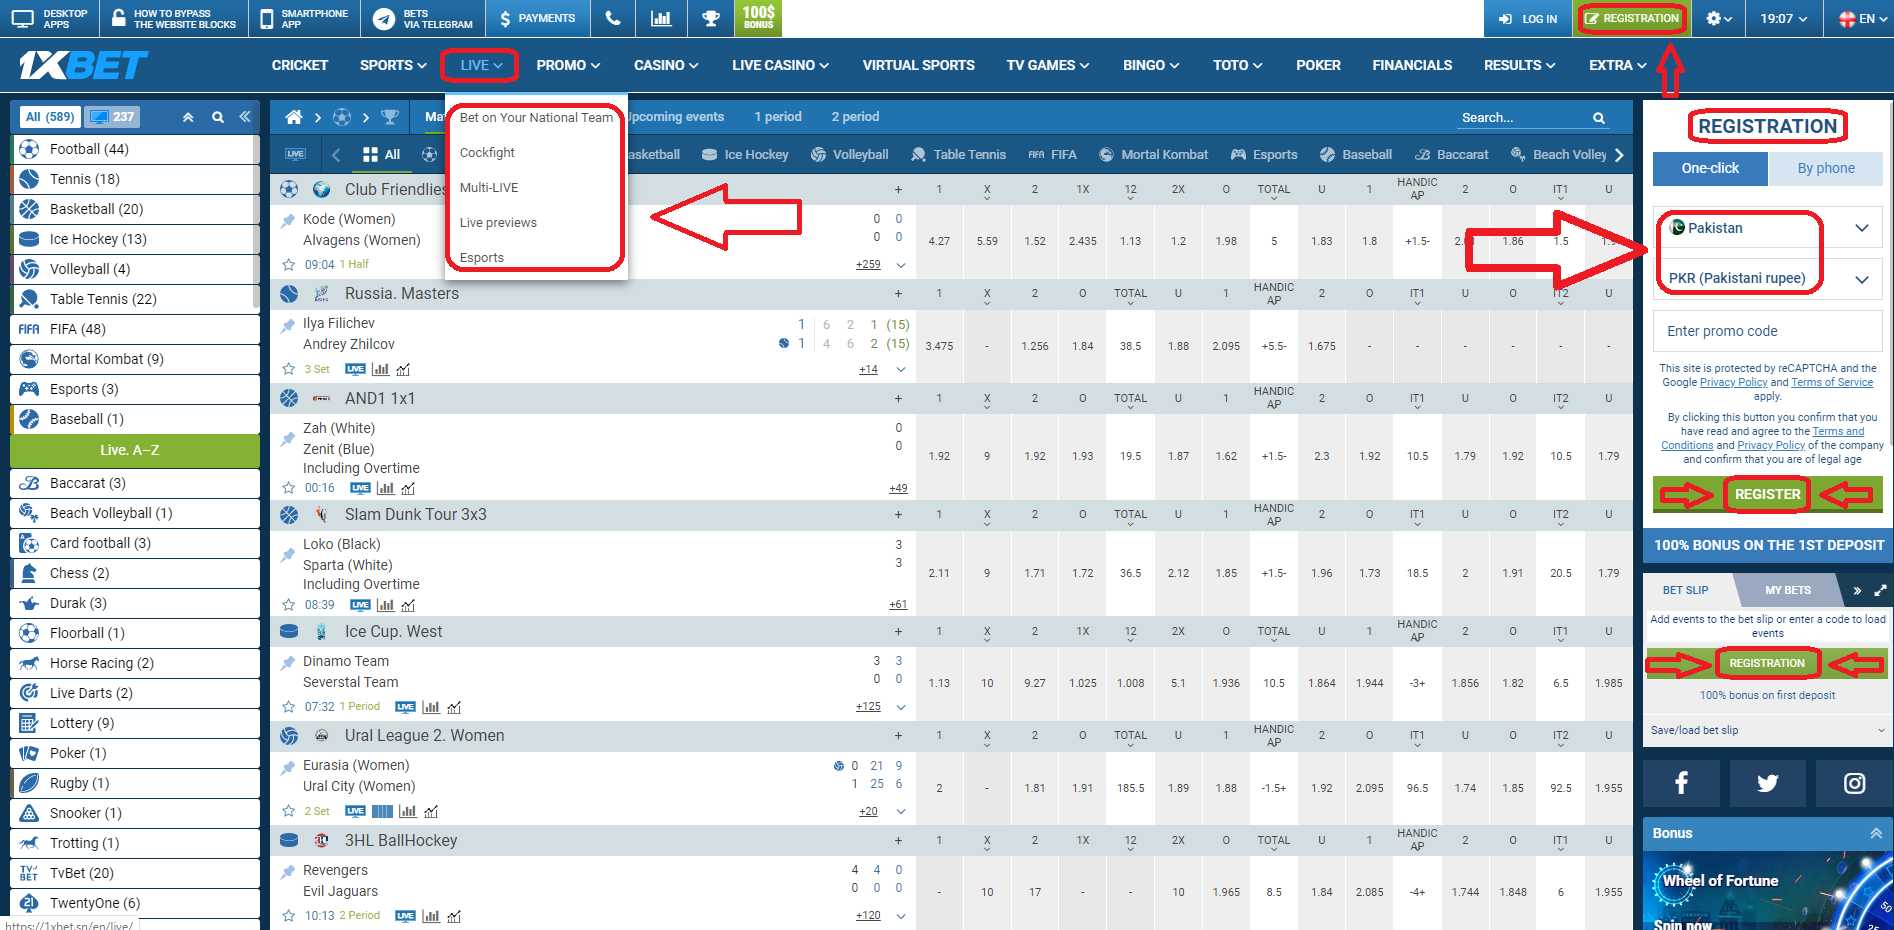The width and height of the screenshot is (1894, 930).
Task: Collapse the sports sidebar with double-left chevron
Action: coord(245,117)
